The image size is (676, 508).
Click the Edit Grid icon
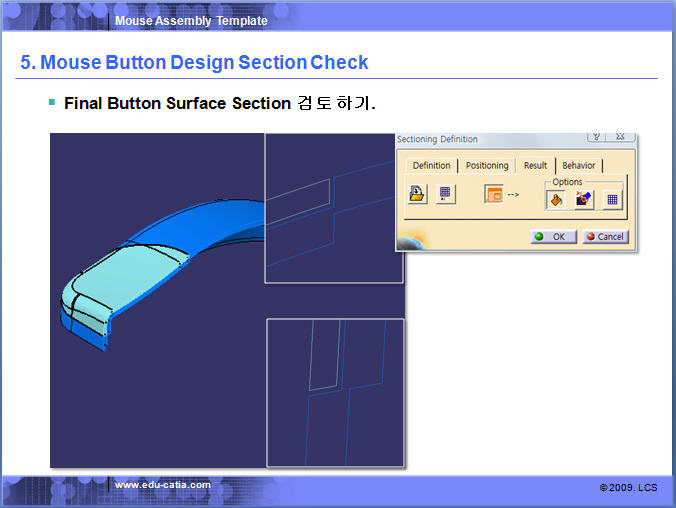pyautogui.click(x=446, y=194)
